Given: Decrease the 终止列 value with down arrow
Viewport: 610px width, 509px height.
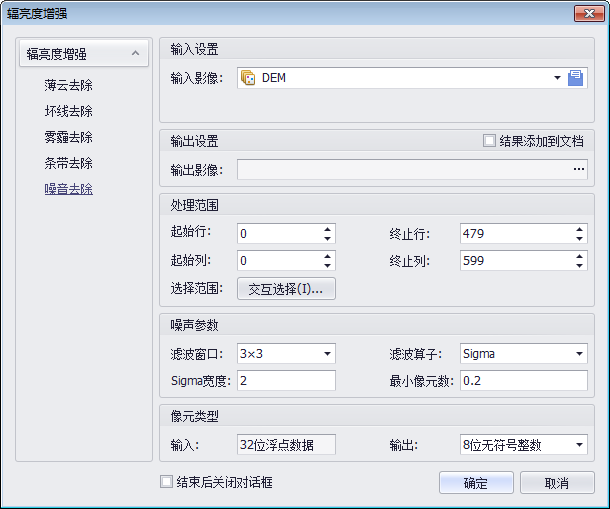Looking at the screenshot, I should click(x=579, y=265).
